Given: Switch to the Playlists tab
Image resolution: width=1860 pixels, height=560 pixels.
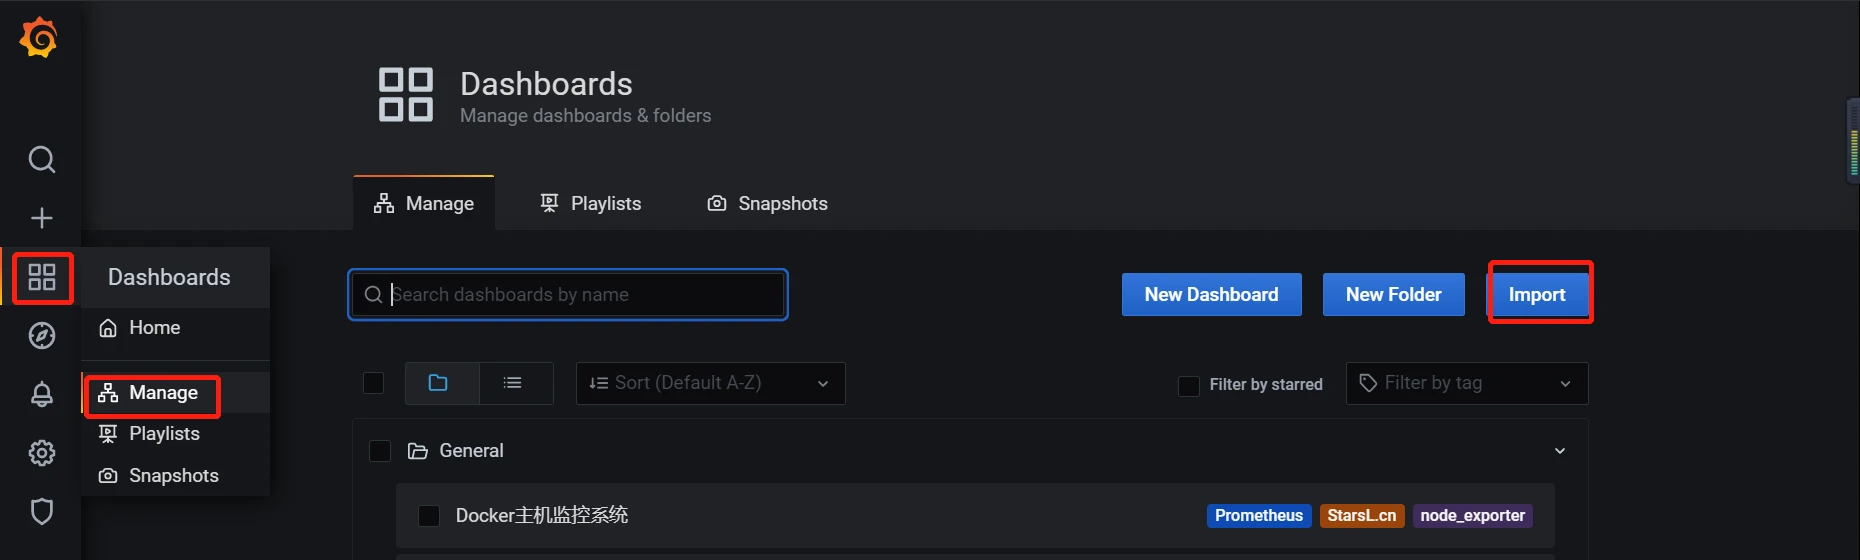Looking at the screenshot, I should [x=591, y=203].
